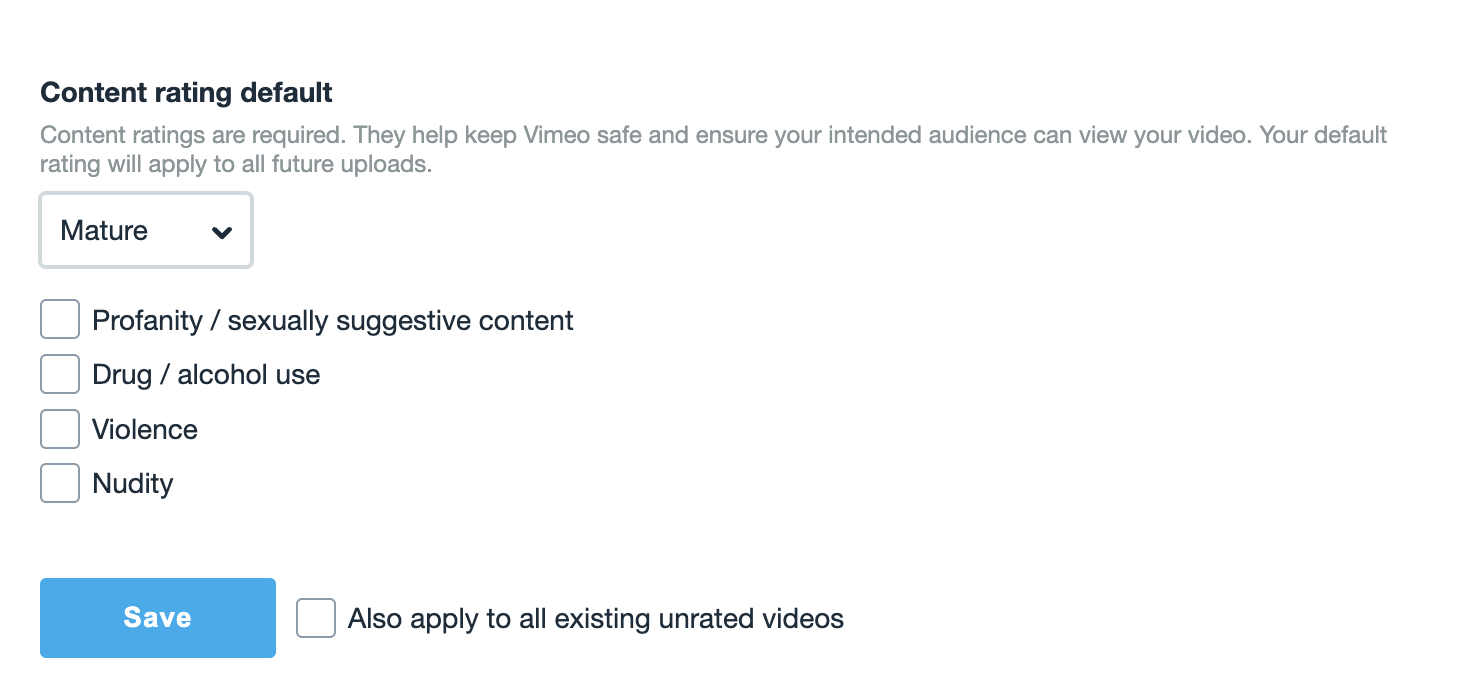Enable the Drug / alcohol use checkbox
The height and width of the screenshot is (686, 1468).
(60, 375)
